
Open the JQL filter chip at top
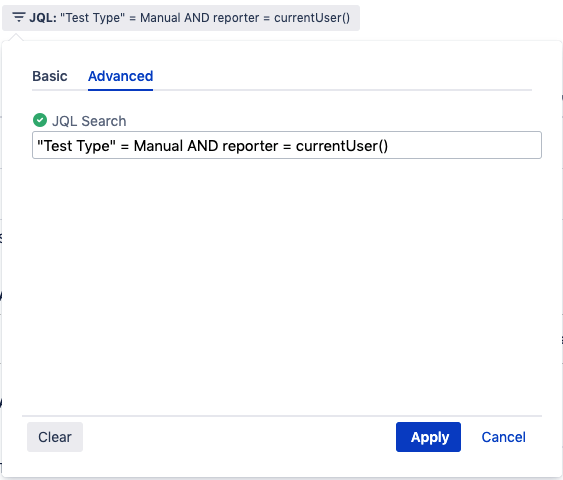(x=181, y=18)
